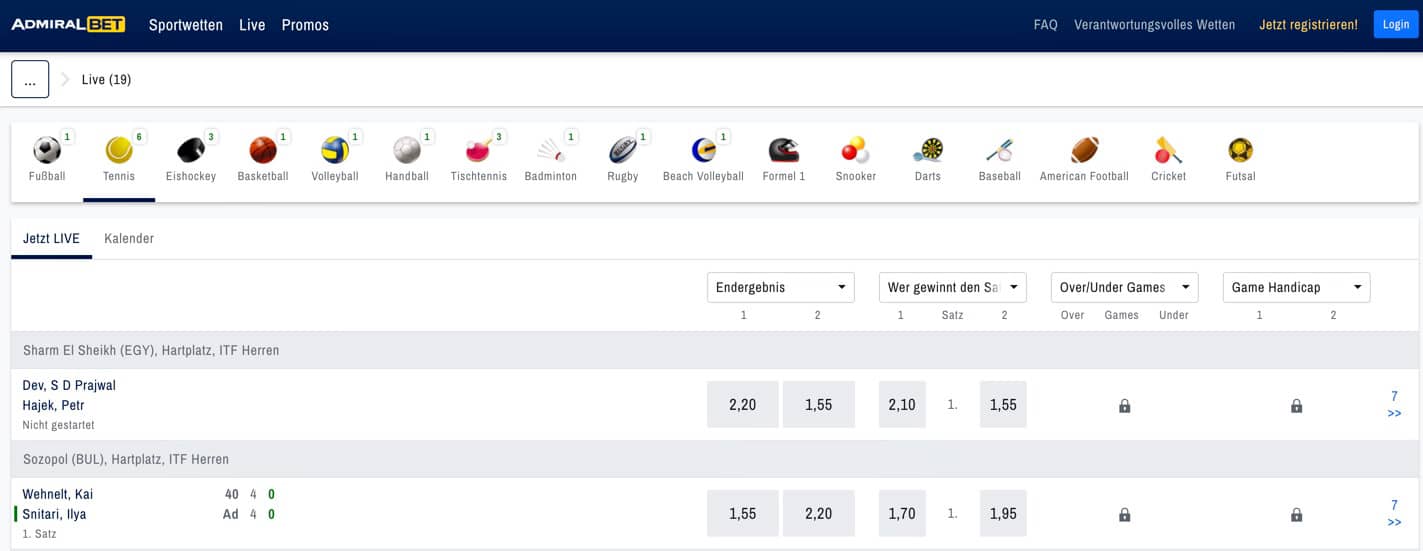Select odds 2,20 for Dev, S D Prajwal
Screen dimensions: 1423x551
[742, 405]
